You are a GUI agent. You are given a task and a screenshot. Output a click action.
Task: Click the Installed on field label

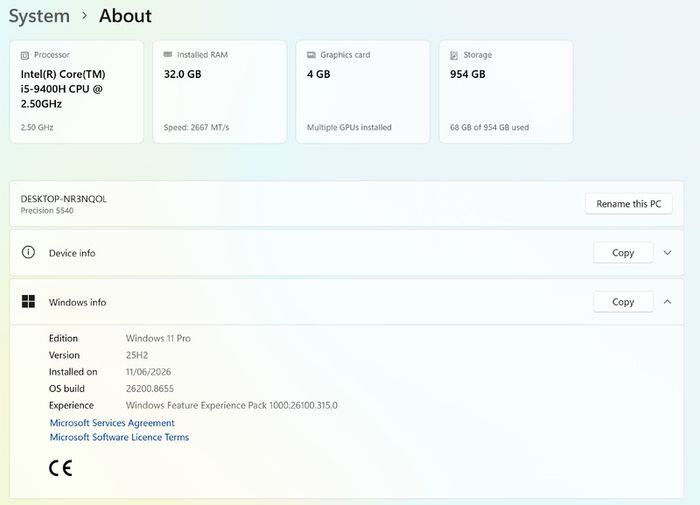click(73, 372)
